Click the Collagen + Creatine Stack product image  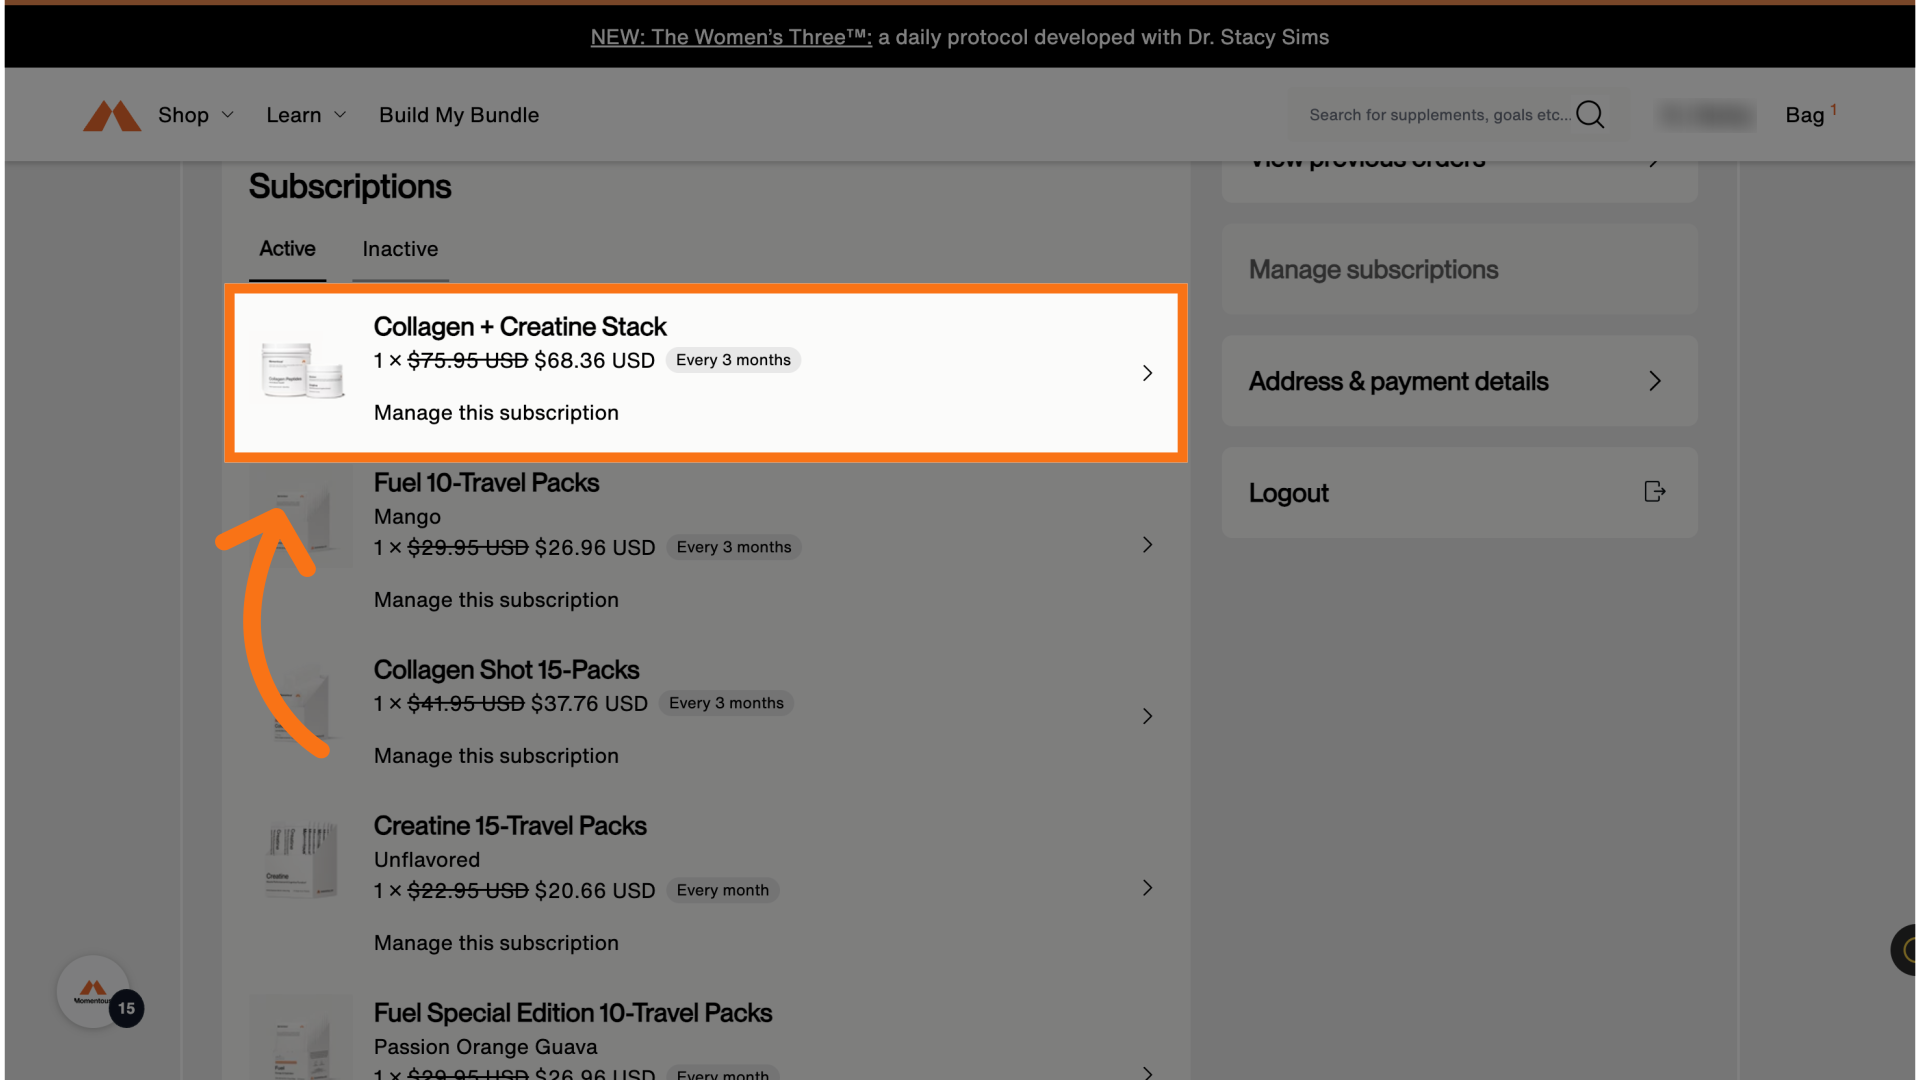pos(302,369)
